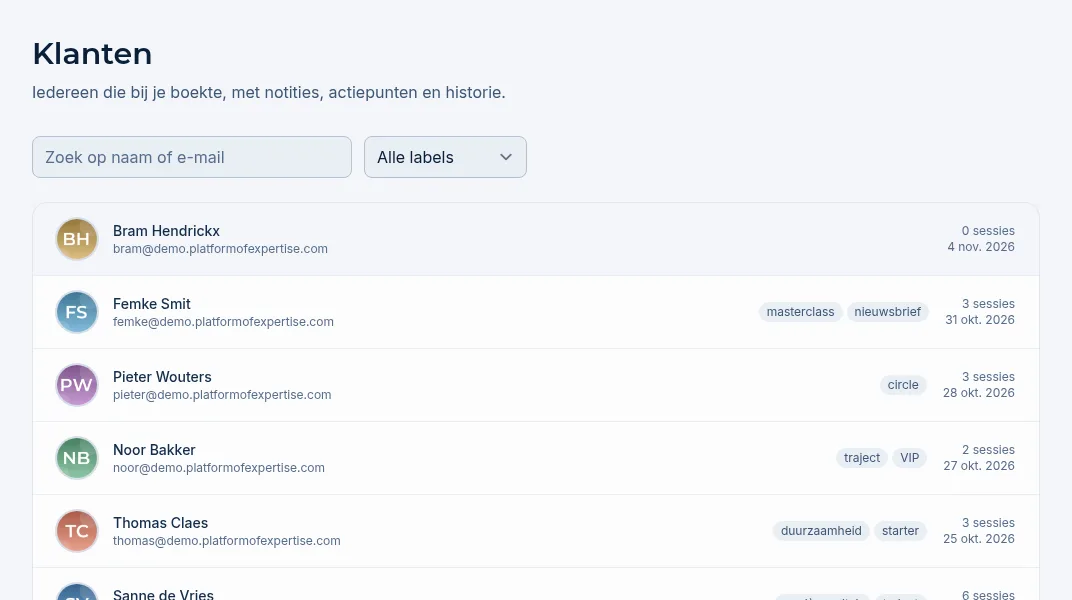Click Femke Smit's FS avatar
This screenshot has width=1072, height=600.
tap(77, 312)
